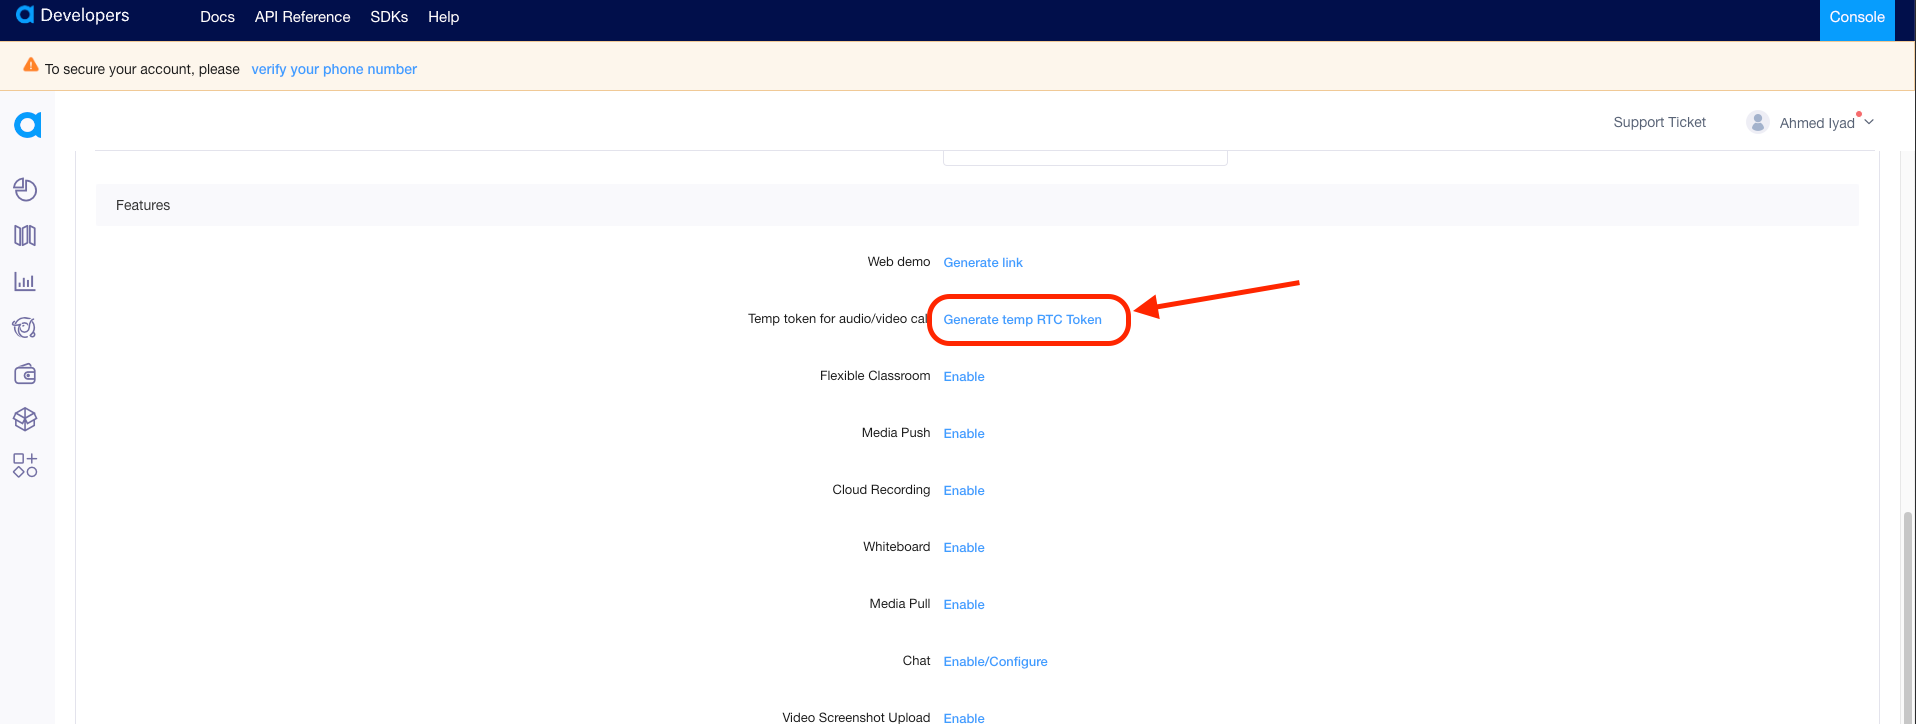This screenshot has height=724, width=1916.
Task: Click the Features section header
Action: (x=977, y=205)
